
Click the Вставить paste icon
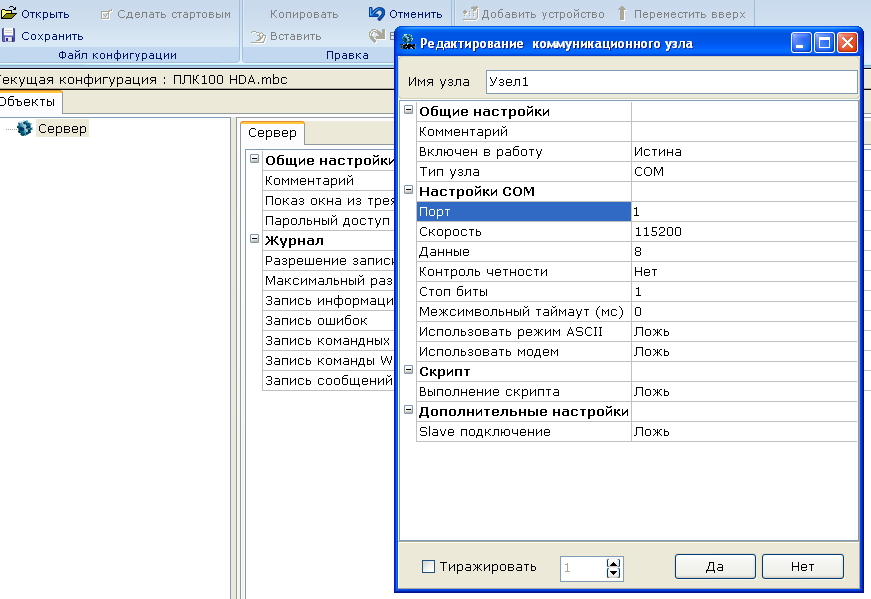click(x=257, y=36)
